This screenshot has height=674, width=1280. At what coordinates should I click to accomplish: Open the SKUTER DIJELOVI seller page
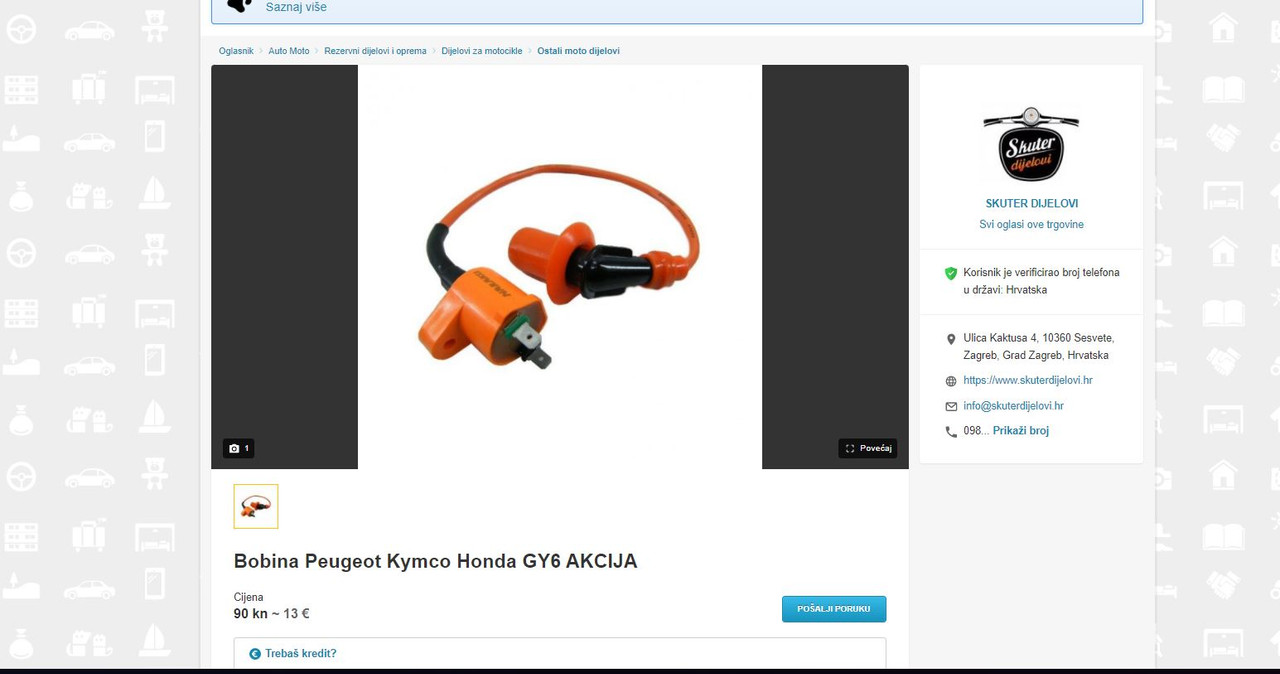click(x=1031, y=203)
